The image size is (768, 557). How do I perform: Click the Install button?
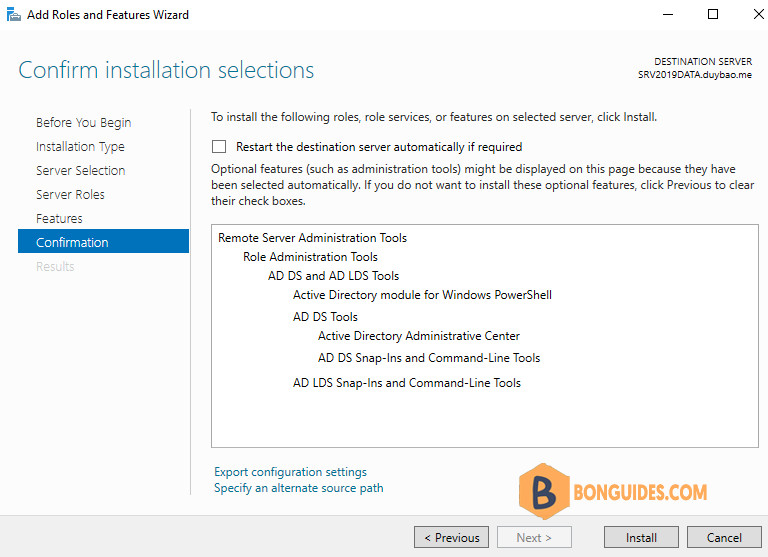(641, 537)
